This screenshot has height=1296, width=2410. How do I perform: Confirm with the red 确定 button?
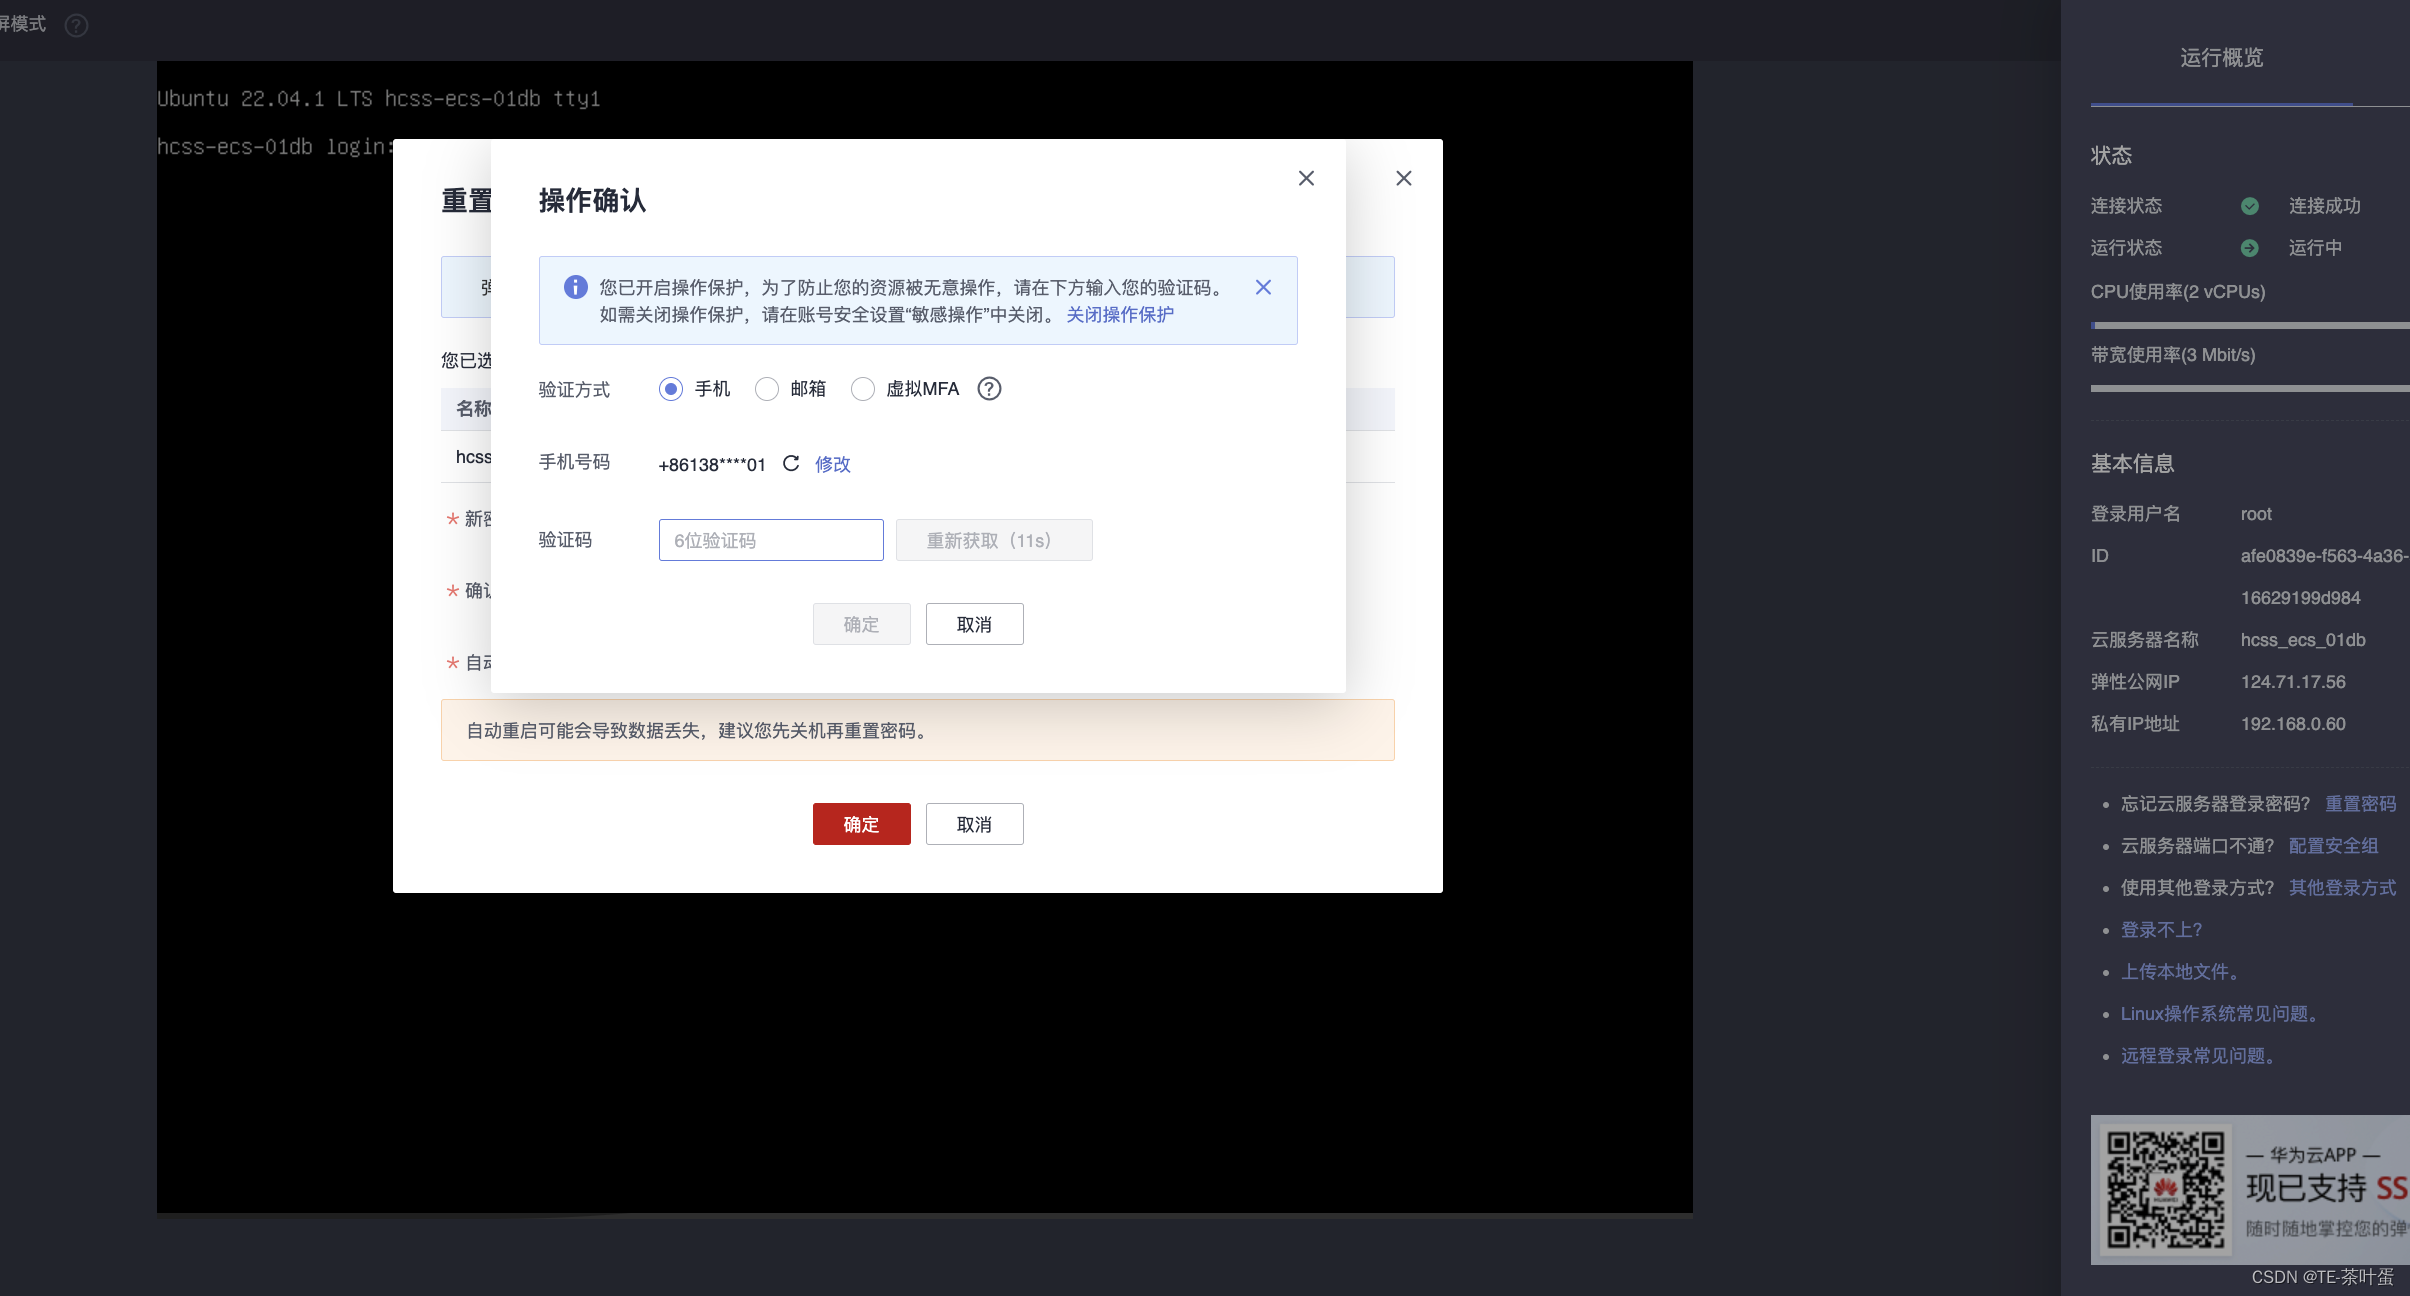coord(860,824)
